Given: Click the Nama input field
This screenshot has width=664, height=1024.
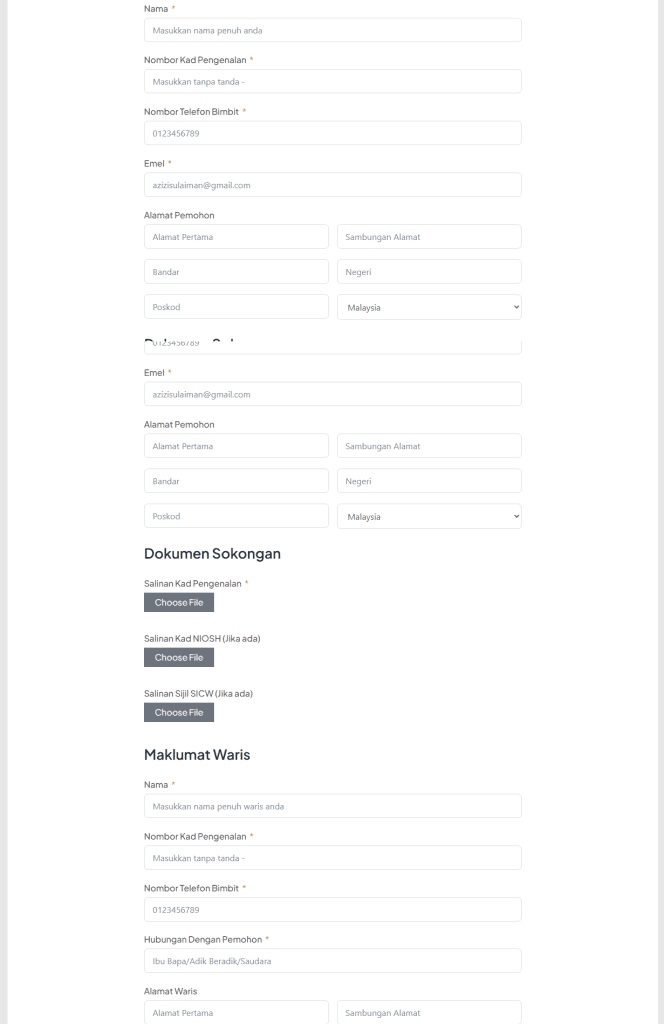Looking at the screenshot, I should click(x=332, y=29).
